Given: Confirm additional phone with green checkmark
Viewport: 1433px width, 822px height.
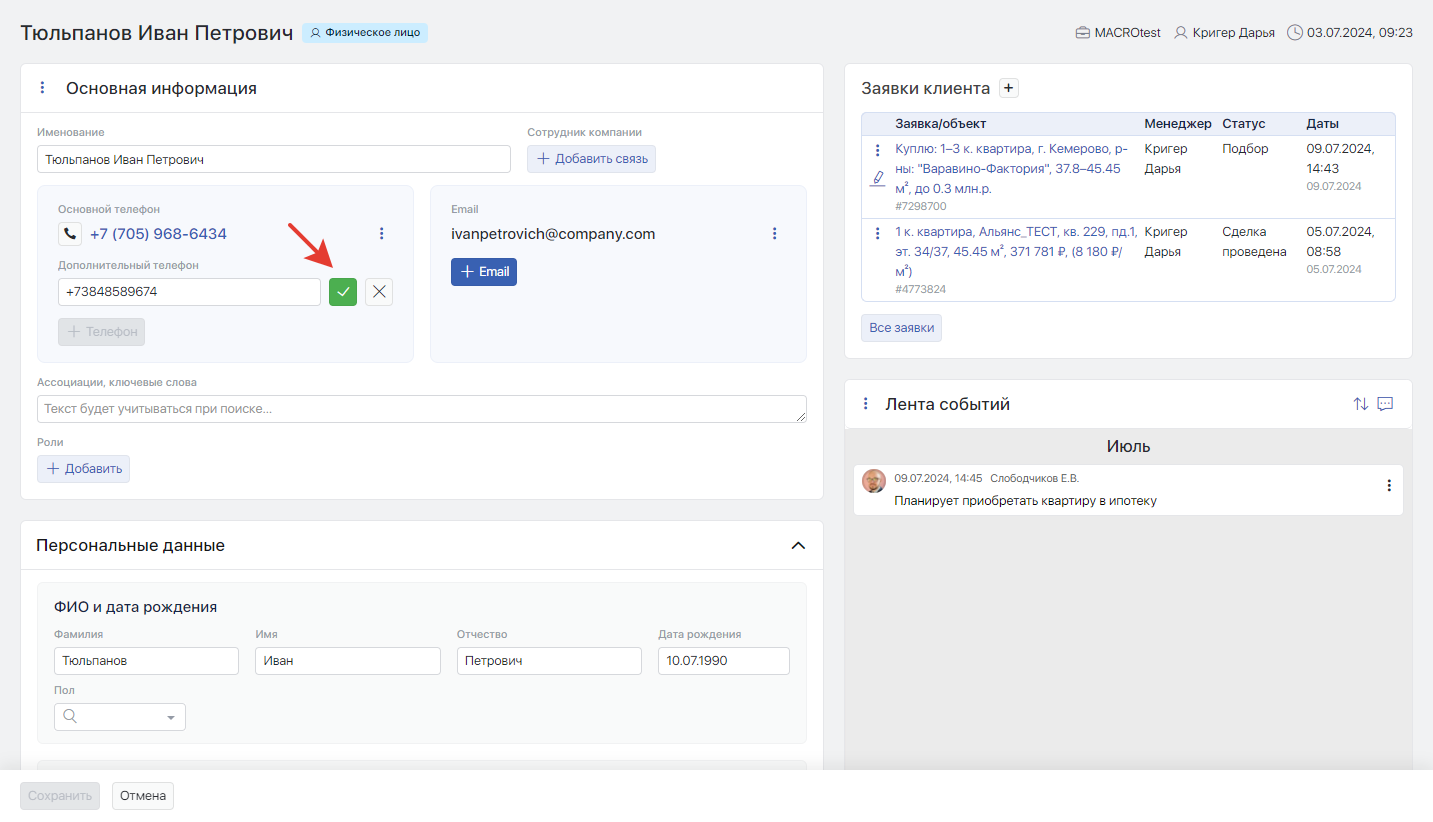Looking at the screenshot, I should (x=343, y=292).
